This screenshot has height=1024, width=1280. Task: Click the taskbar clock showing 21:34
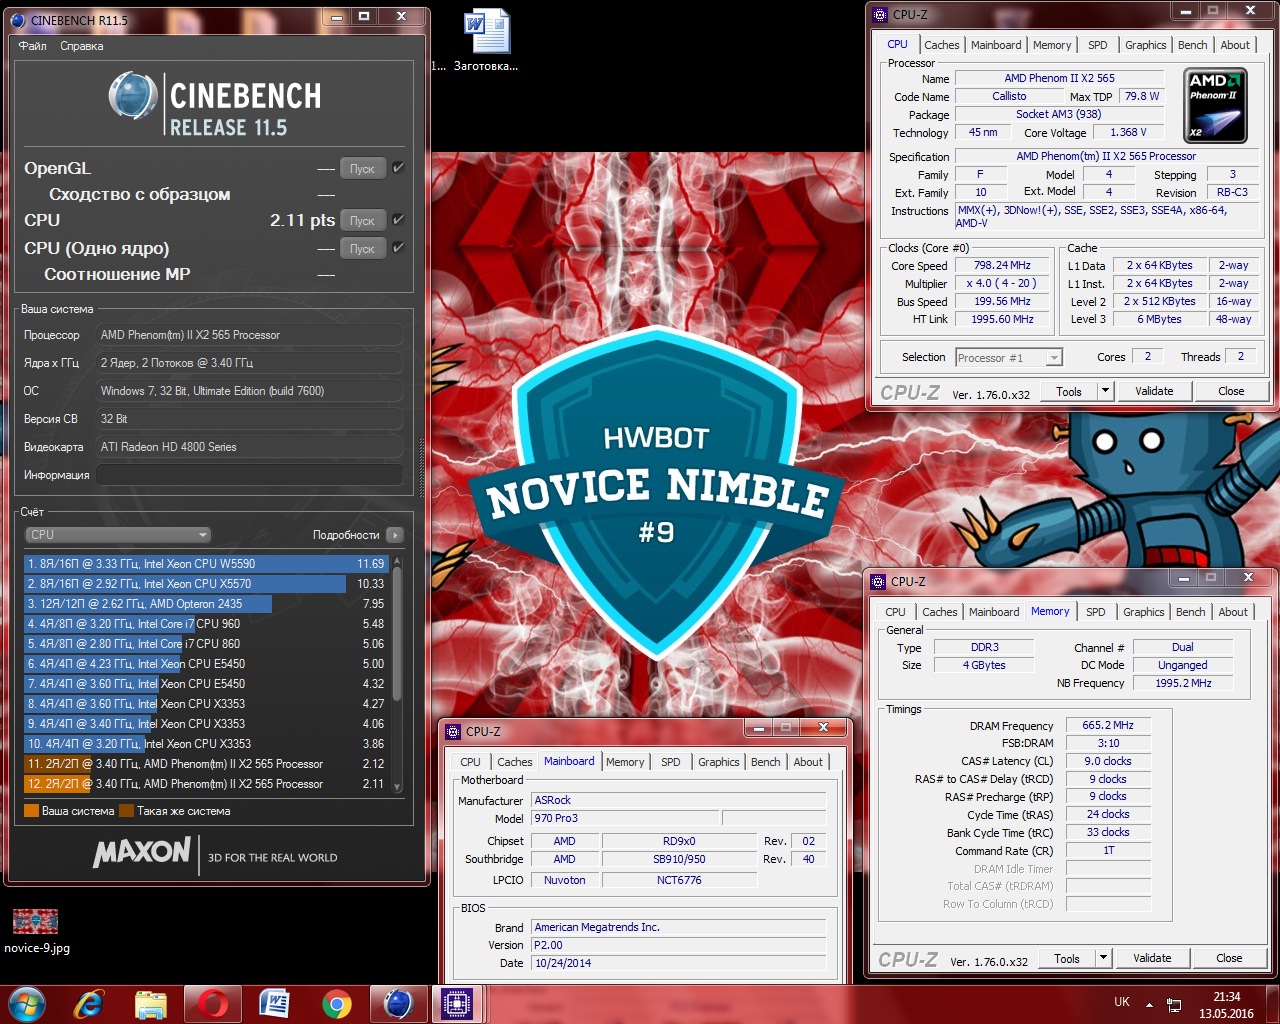(x=1226, y=1005)
